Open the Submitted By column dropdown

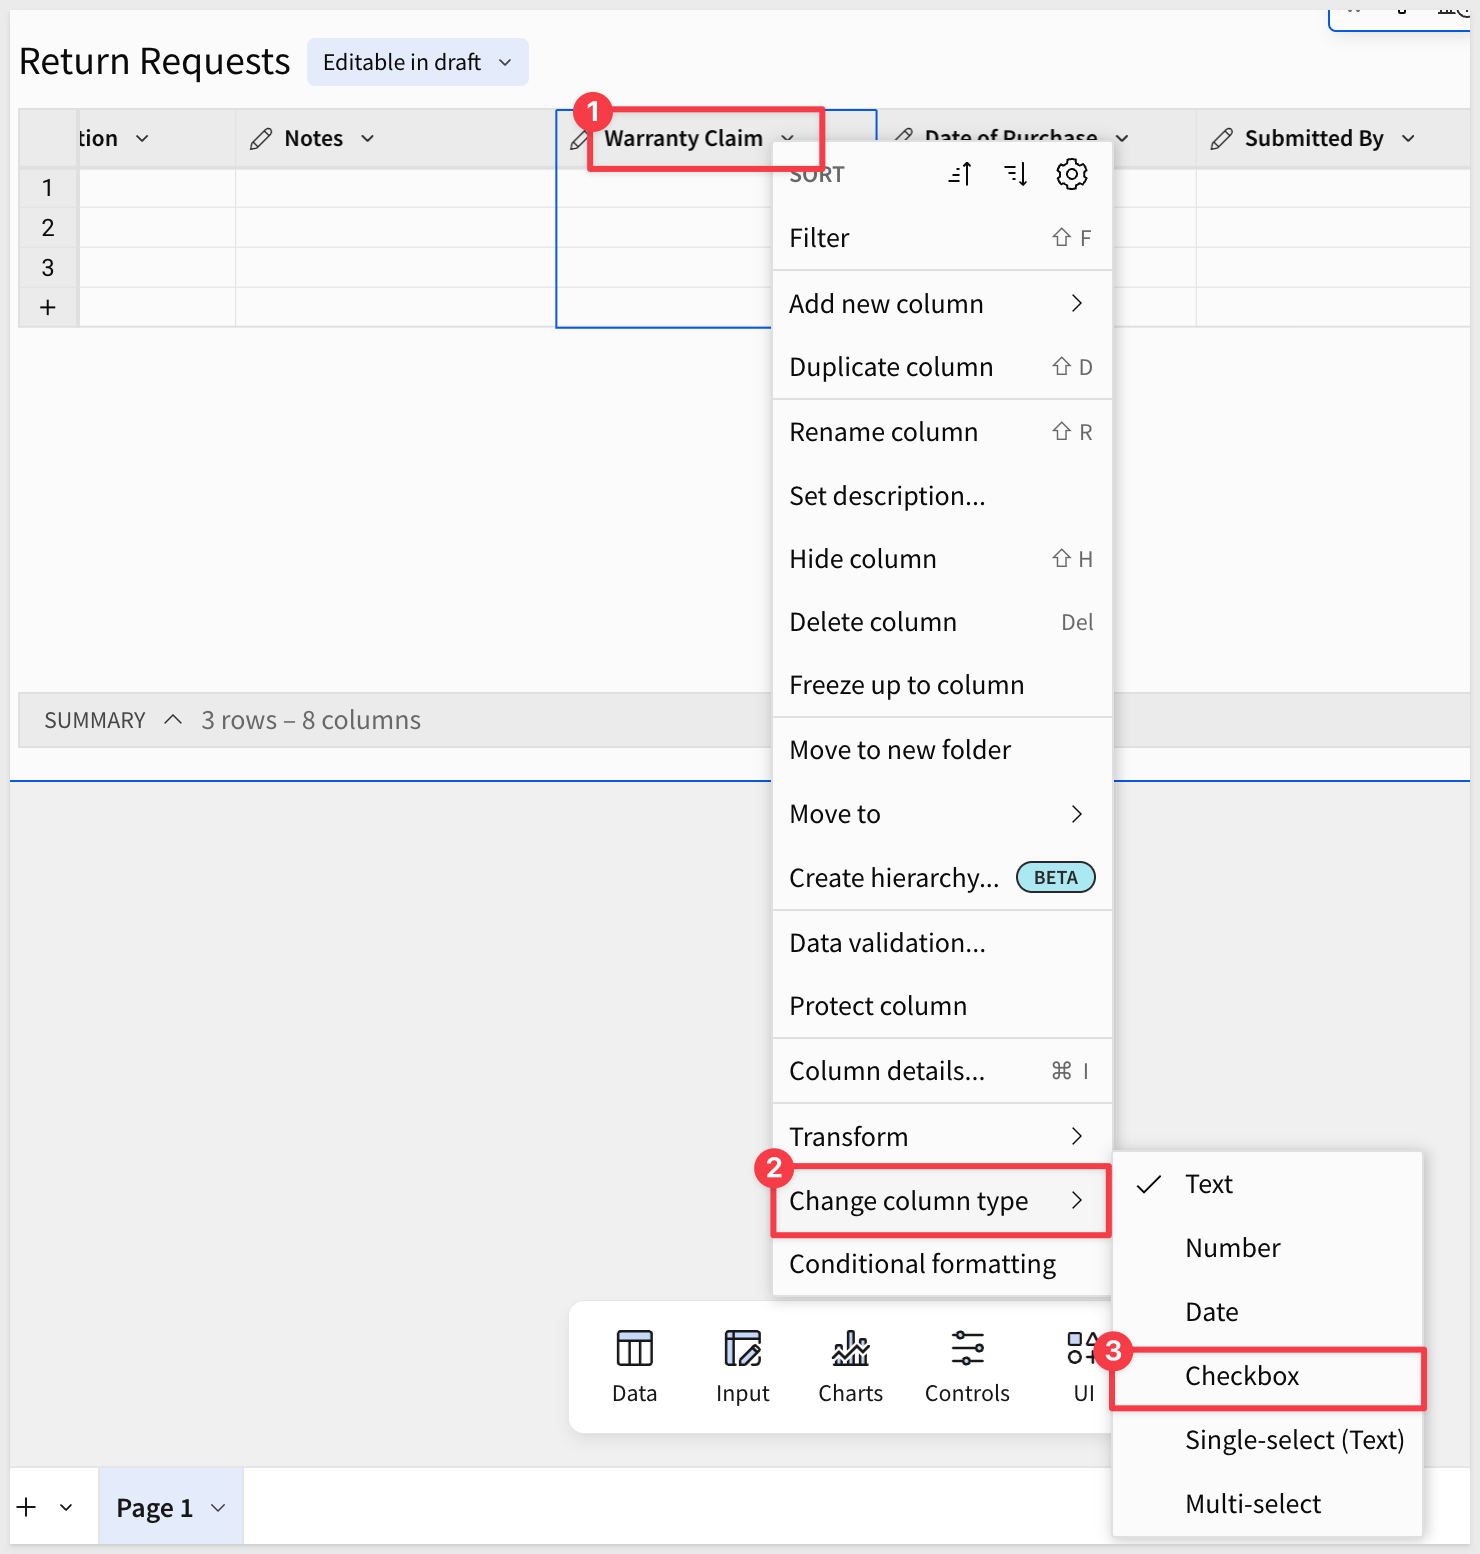pyautogui.click(x=1409, y=139)
